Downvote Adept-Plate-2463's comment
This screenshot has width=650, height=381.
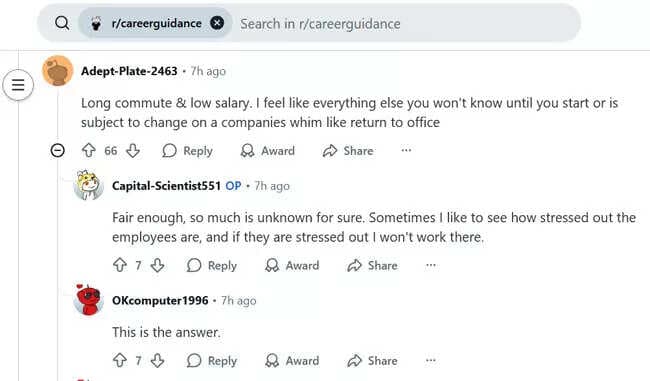pyautogui.click(x=133, y=150)
